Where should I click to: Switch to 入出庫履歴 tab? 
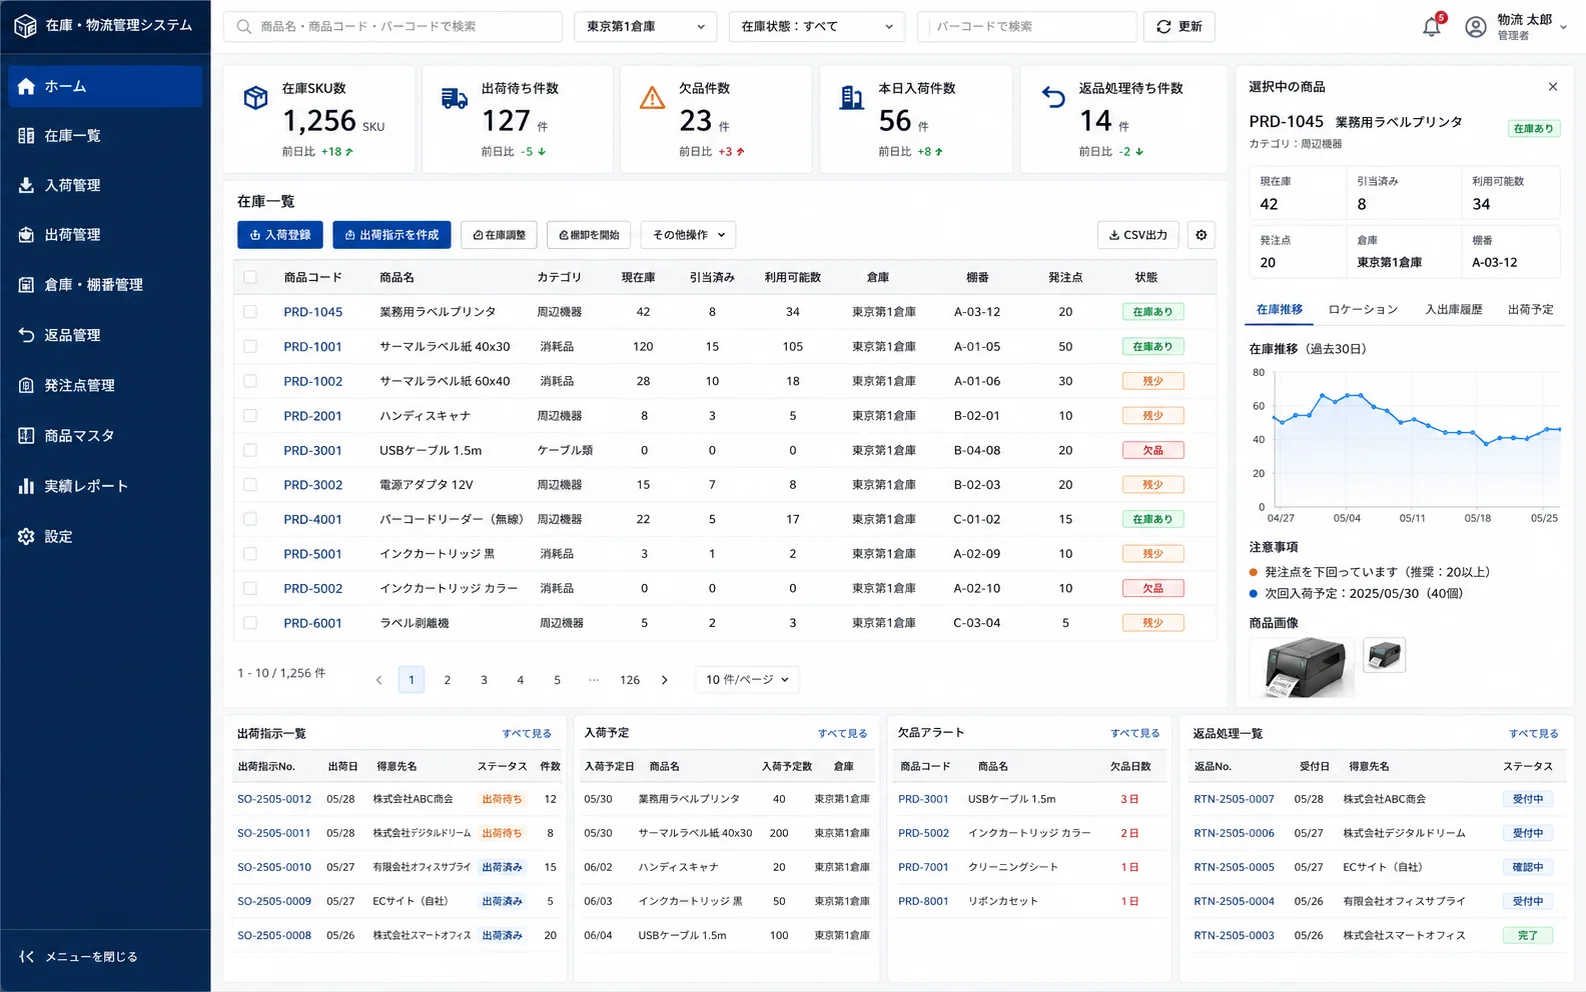pyautogui.click(x=1454, y=310)
